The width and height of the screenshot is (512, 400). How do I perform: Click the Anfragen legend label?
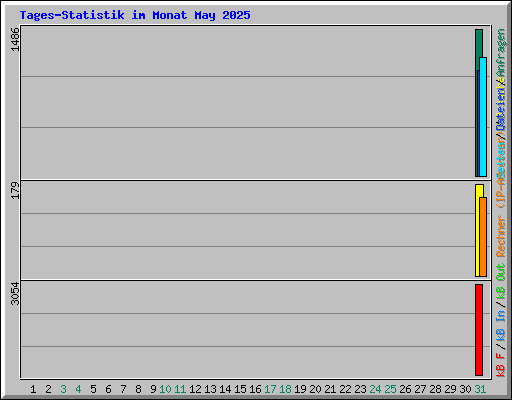tap(501, 53)
